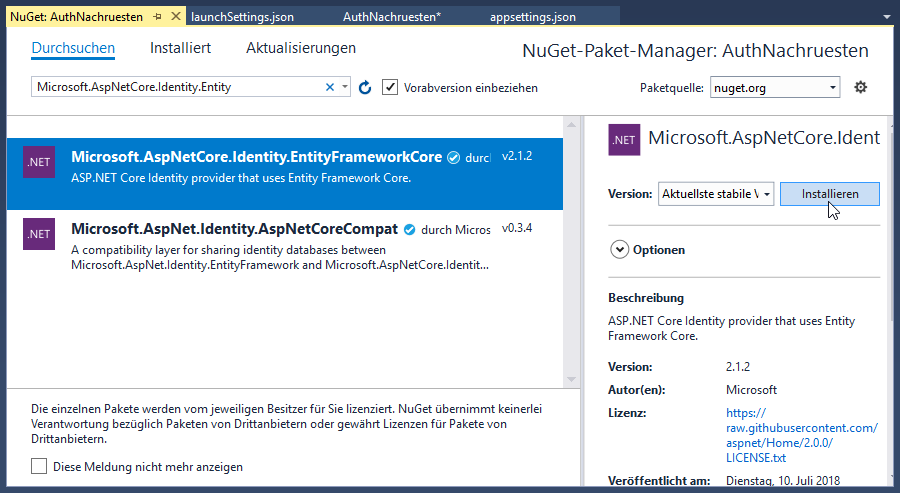Click 'durch Micros' author text of AspNetCoreCompat
The width and height of the screenshot is (900, 493).
point(456,230)
